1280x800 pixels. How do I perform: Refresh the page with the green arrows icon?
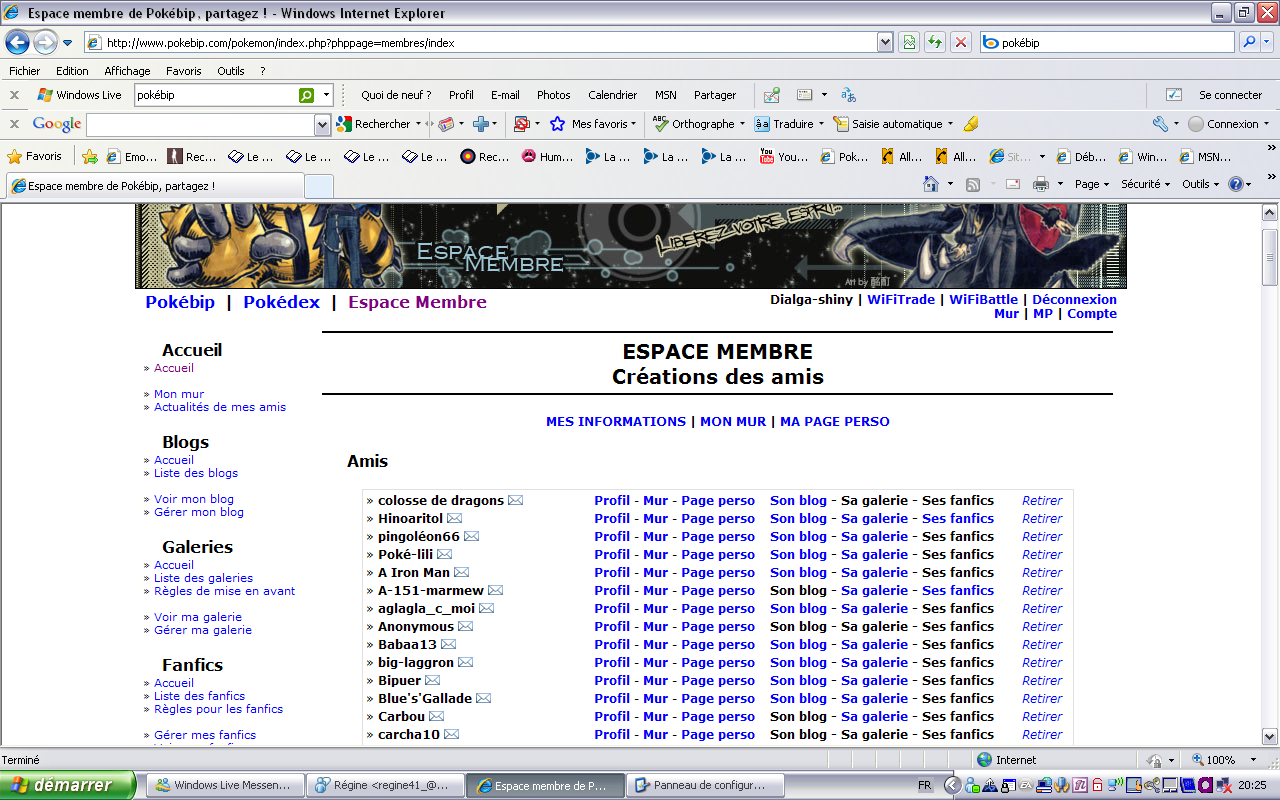(x=935, y=42)
